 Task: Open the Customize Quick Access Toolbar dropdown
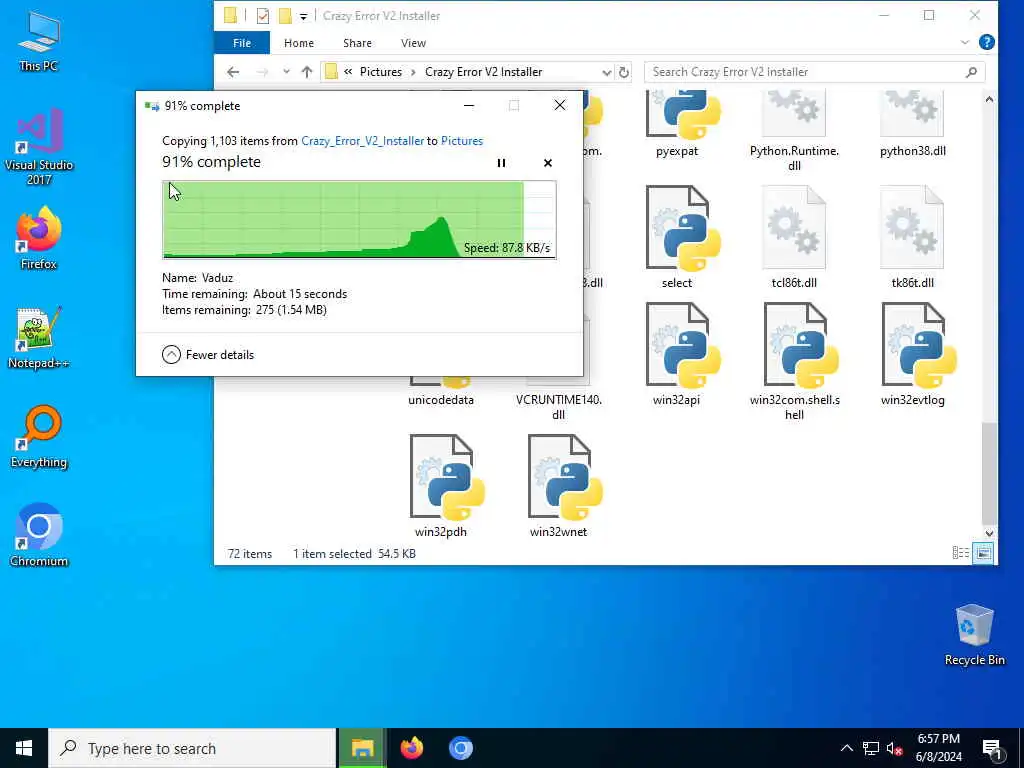[304, 16]
